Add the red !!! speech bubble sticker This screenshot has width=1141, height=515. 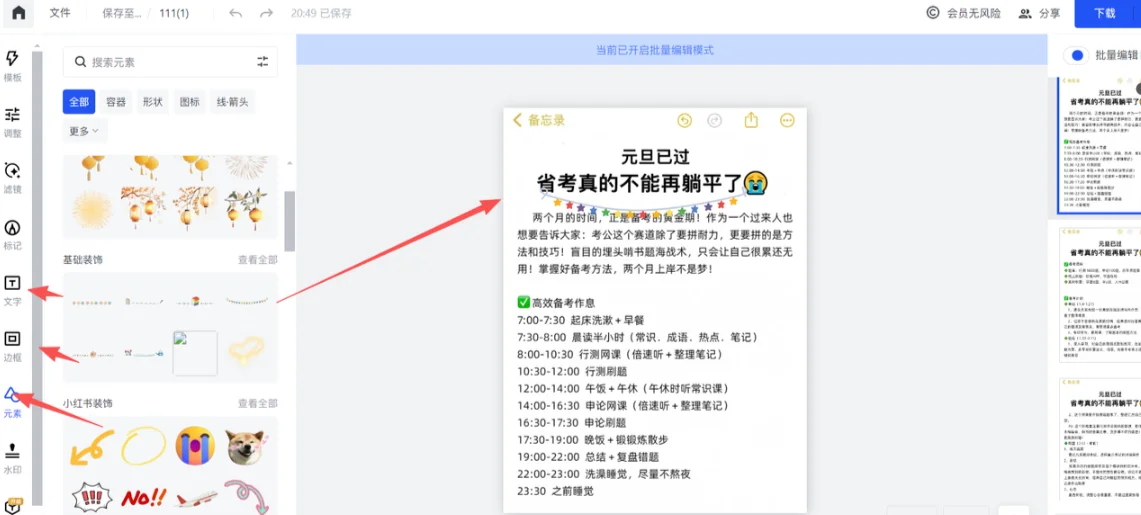(x=92, y=498)
